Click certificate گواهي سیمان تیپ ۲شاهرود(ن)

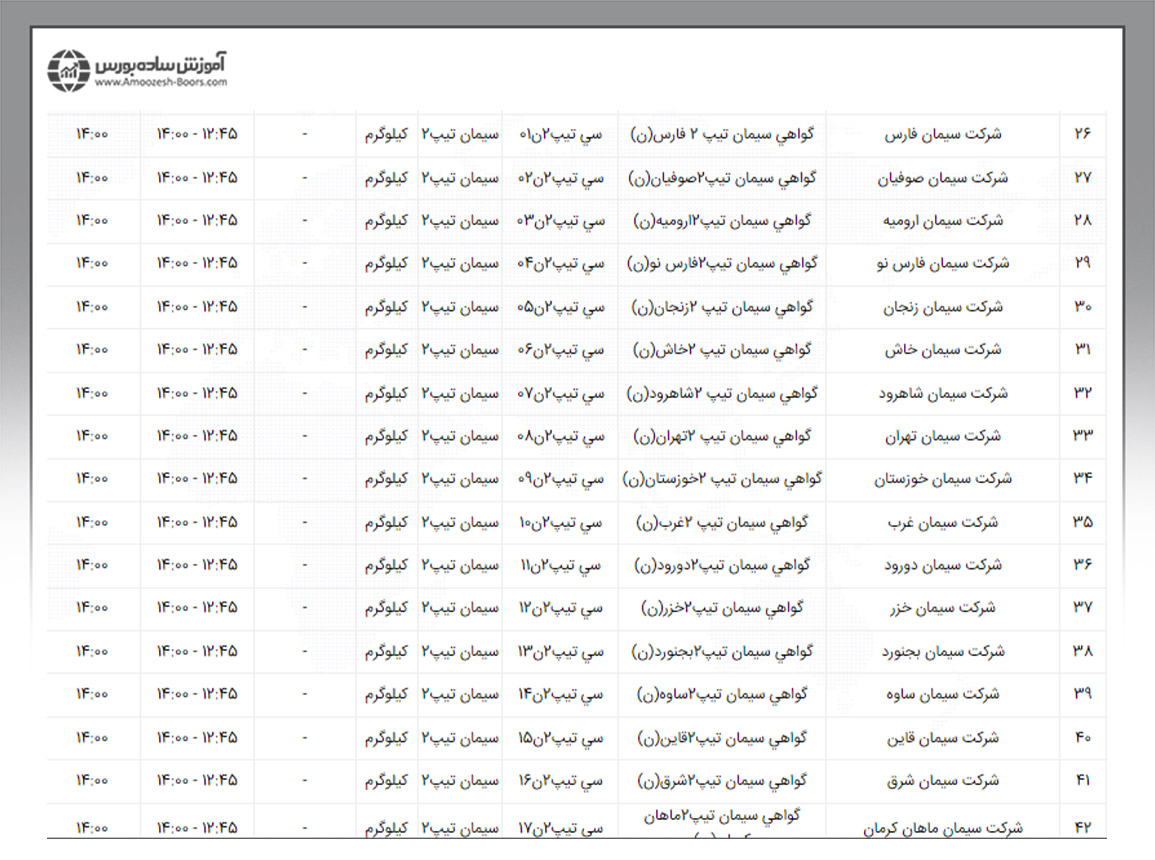click(x=721, y=393)
